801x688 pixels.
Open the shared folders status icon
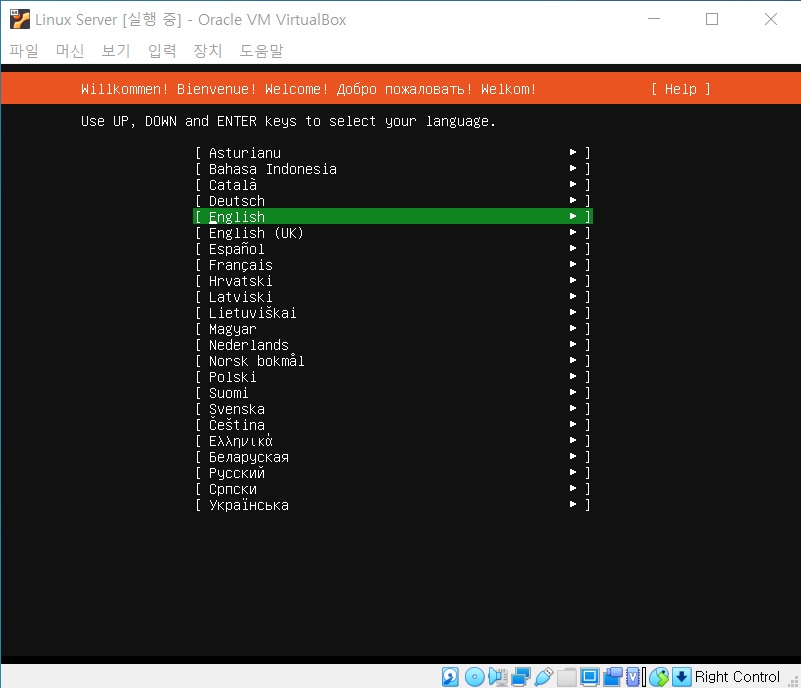click(567, 677)
